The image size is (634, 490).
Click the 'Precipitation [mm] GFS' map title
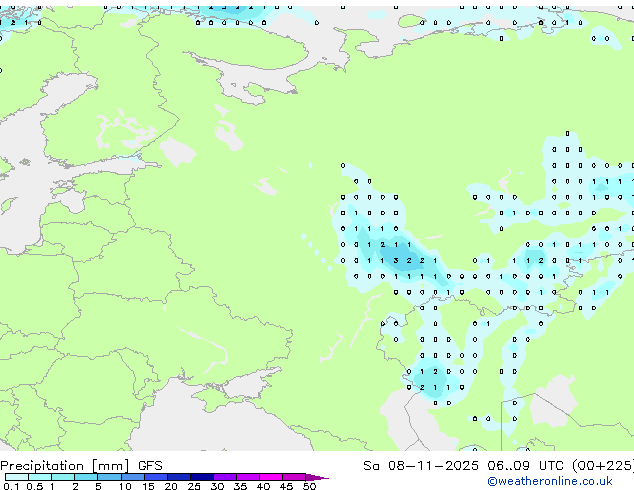(81, 466)
